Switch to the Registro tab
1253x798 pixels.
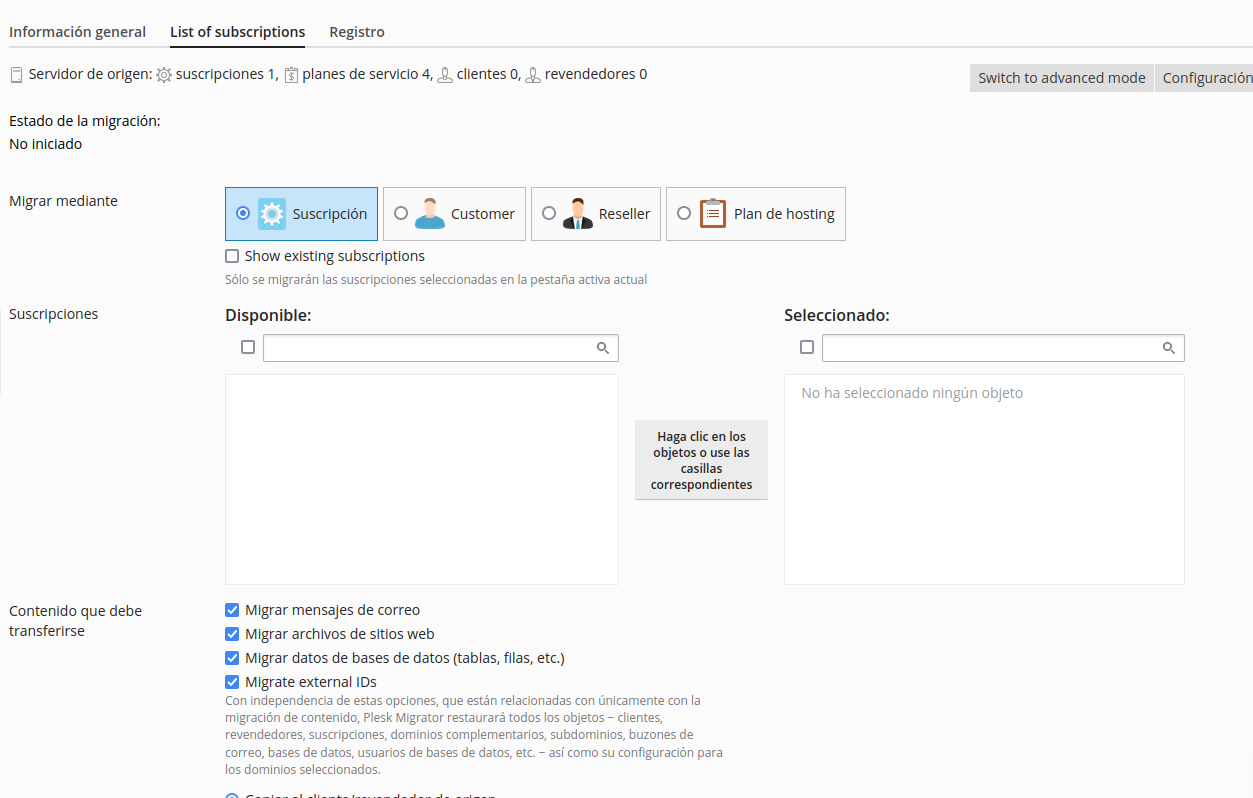click(x=357, y=32)
